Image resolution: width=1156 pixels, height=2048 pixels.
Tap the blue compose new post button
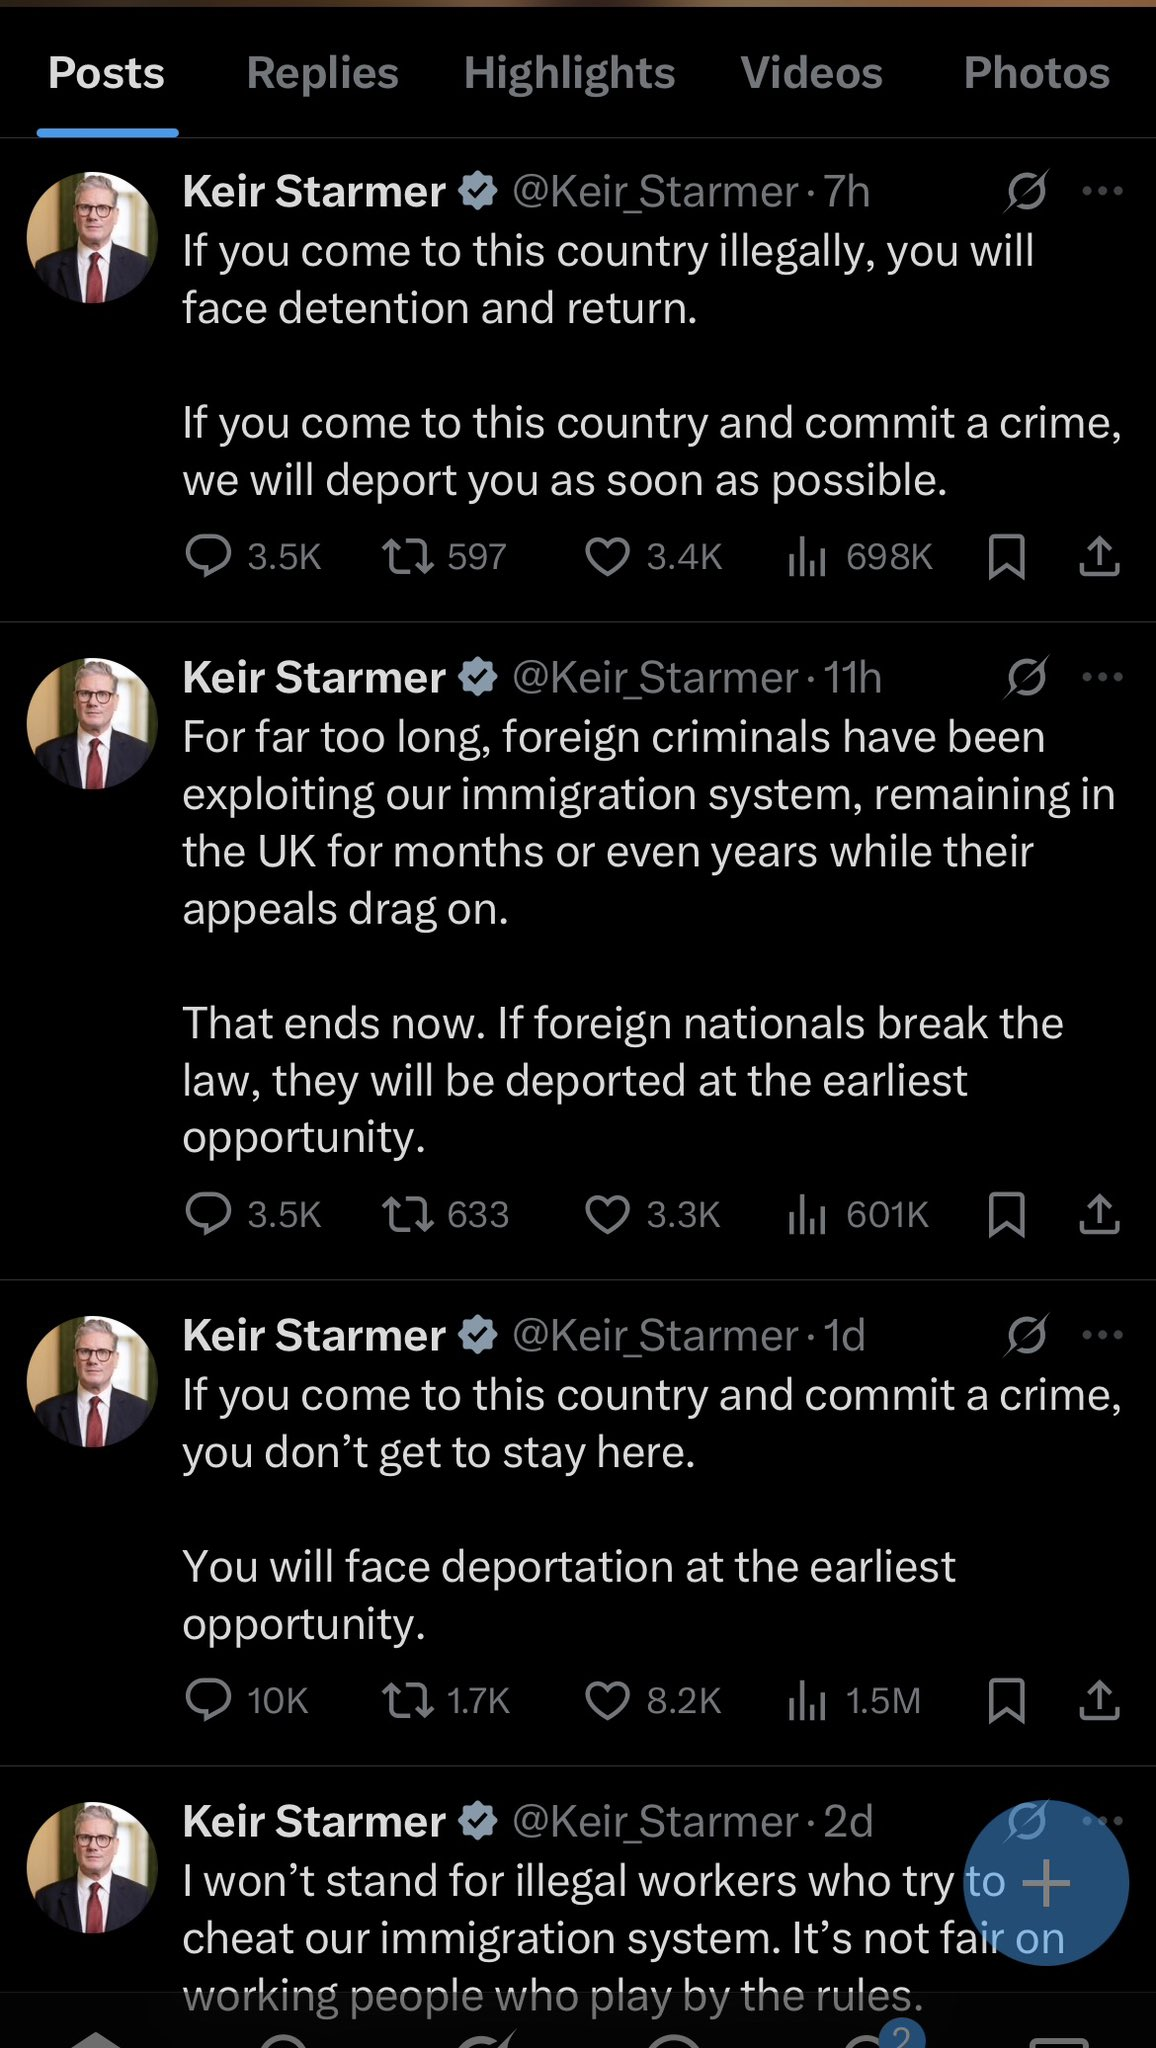pos(1046,1883)
